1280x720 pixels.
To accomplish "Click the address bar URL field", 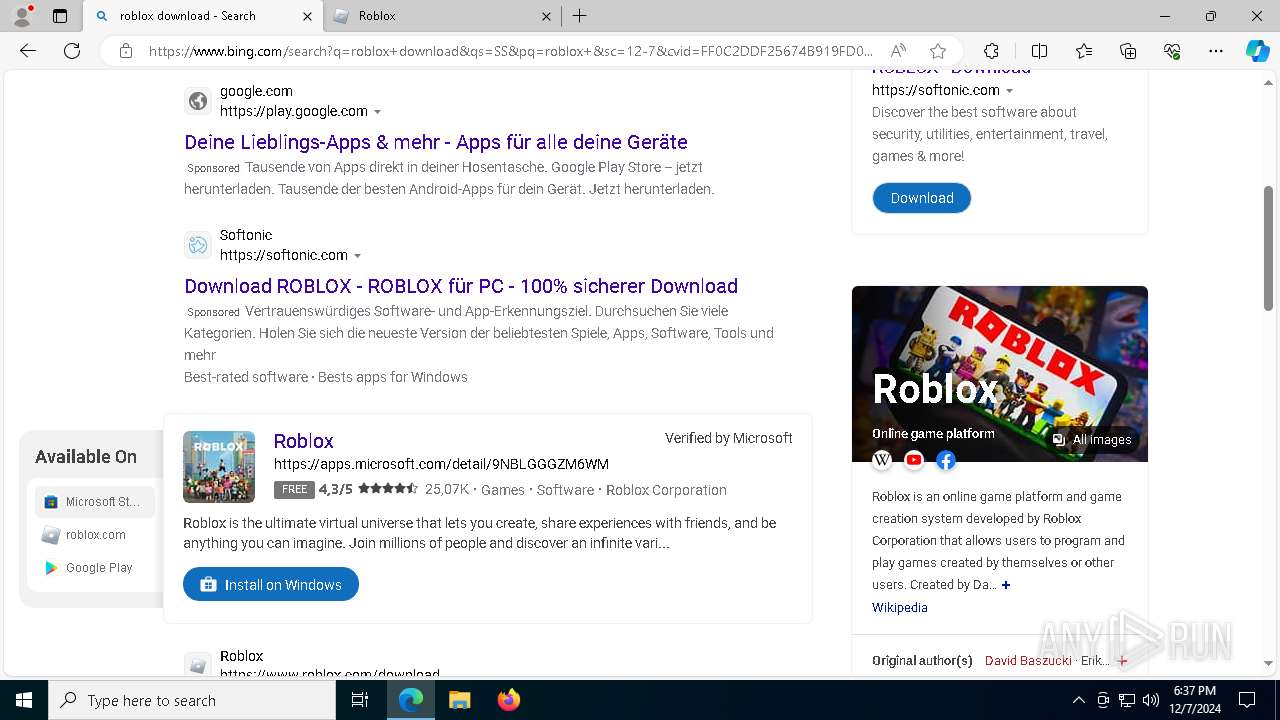I will [x=510, y=51].
